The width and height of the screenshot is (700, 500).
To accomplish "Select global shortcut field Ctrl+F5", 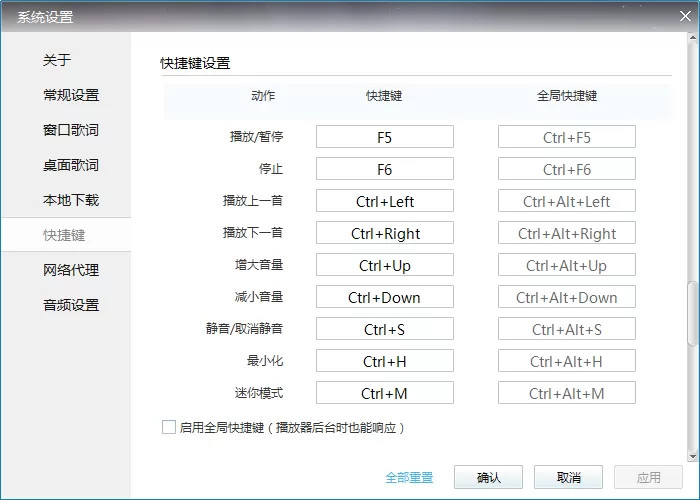I will (x=567, y=137).
